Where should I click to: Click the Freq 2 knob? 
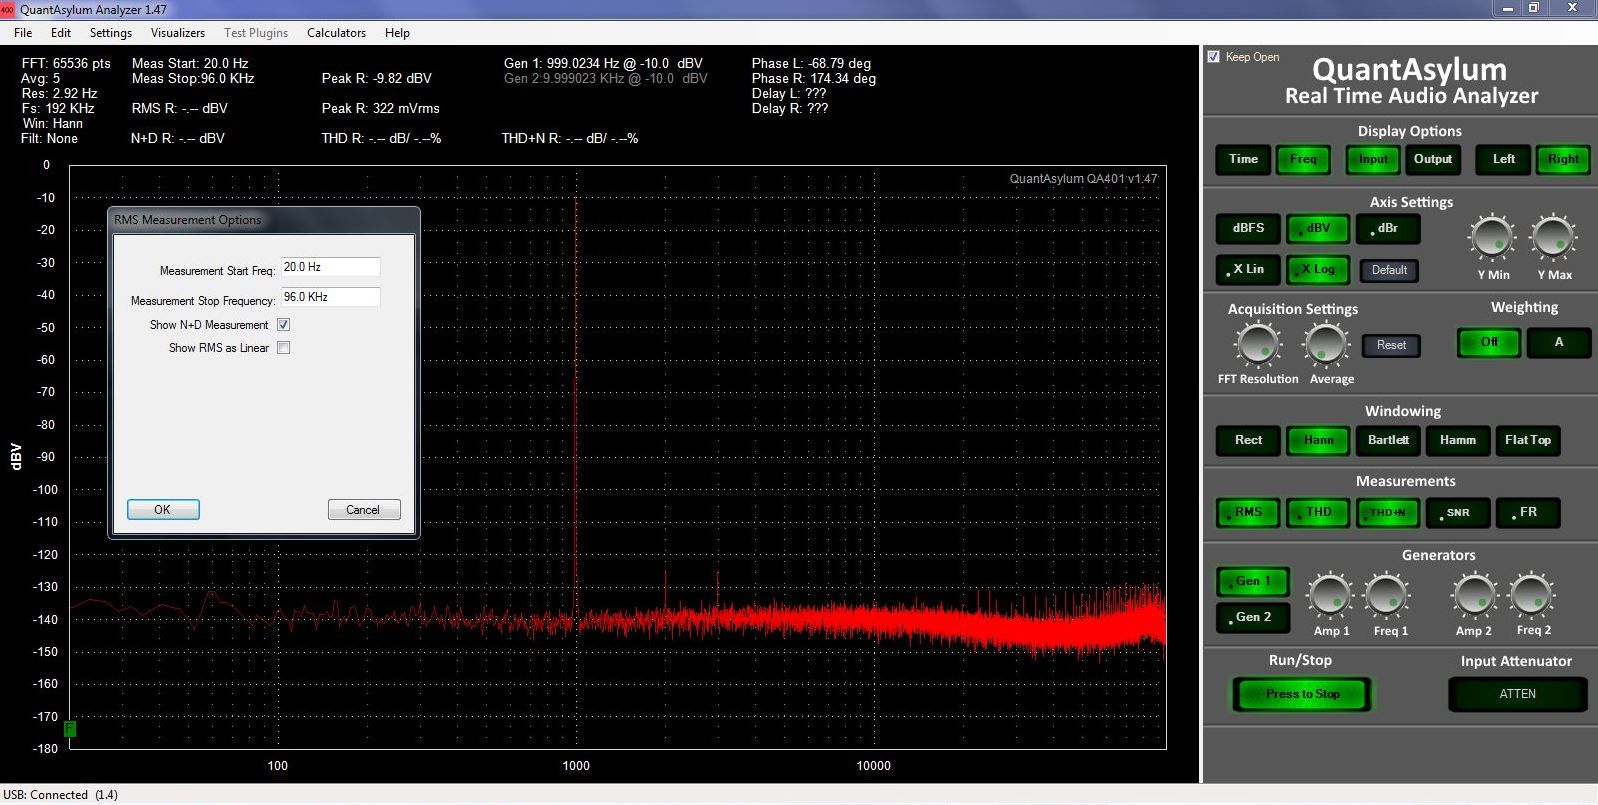[x=1532, y=596]
